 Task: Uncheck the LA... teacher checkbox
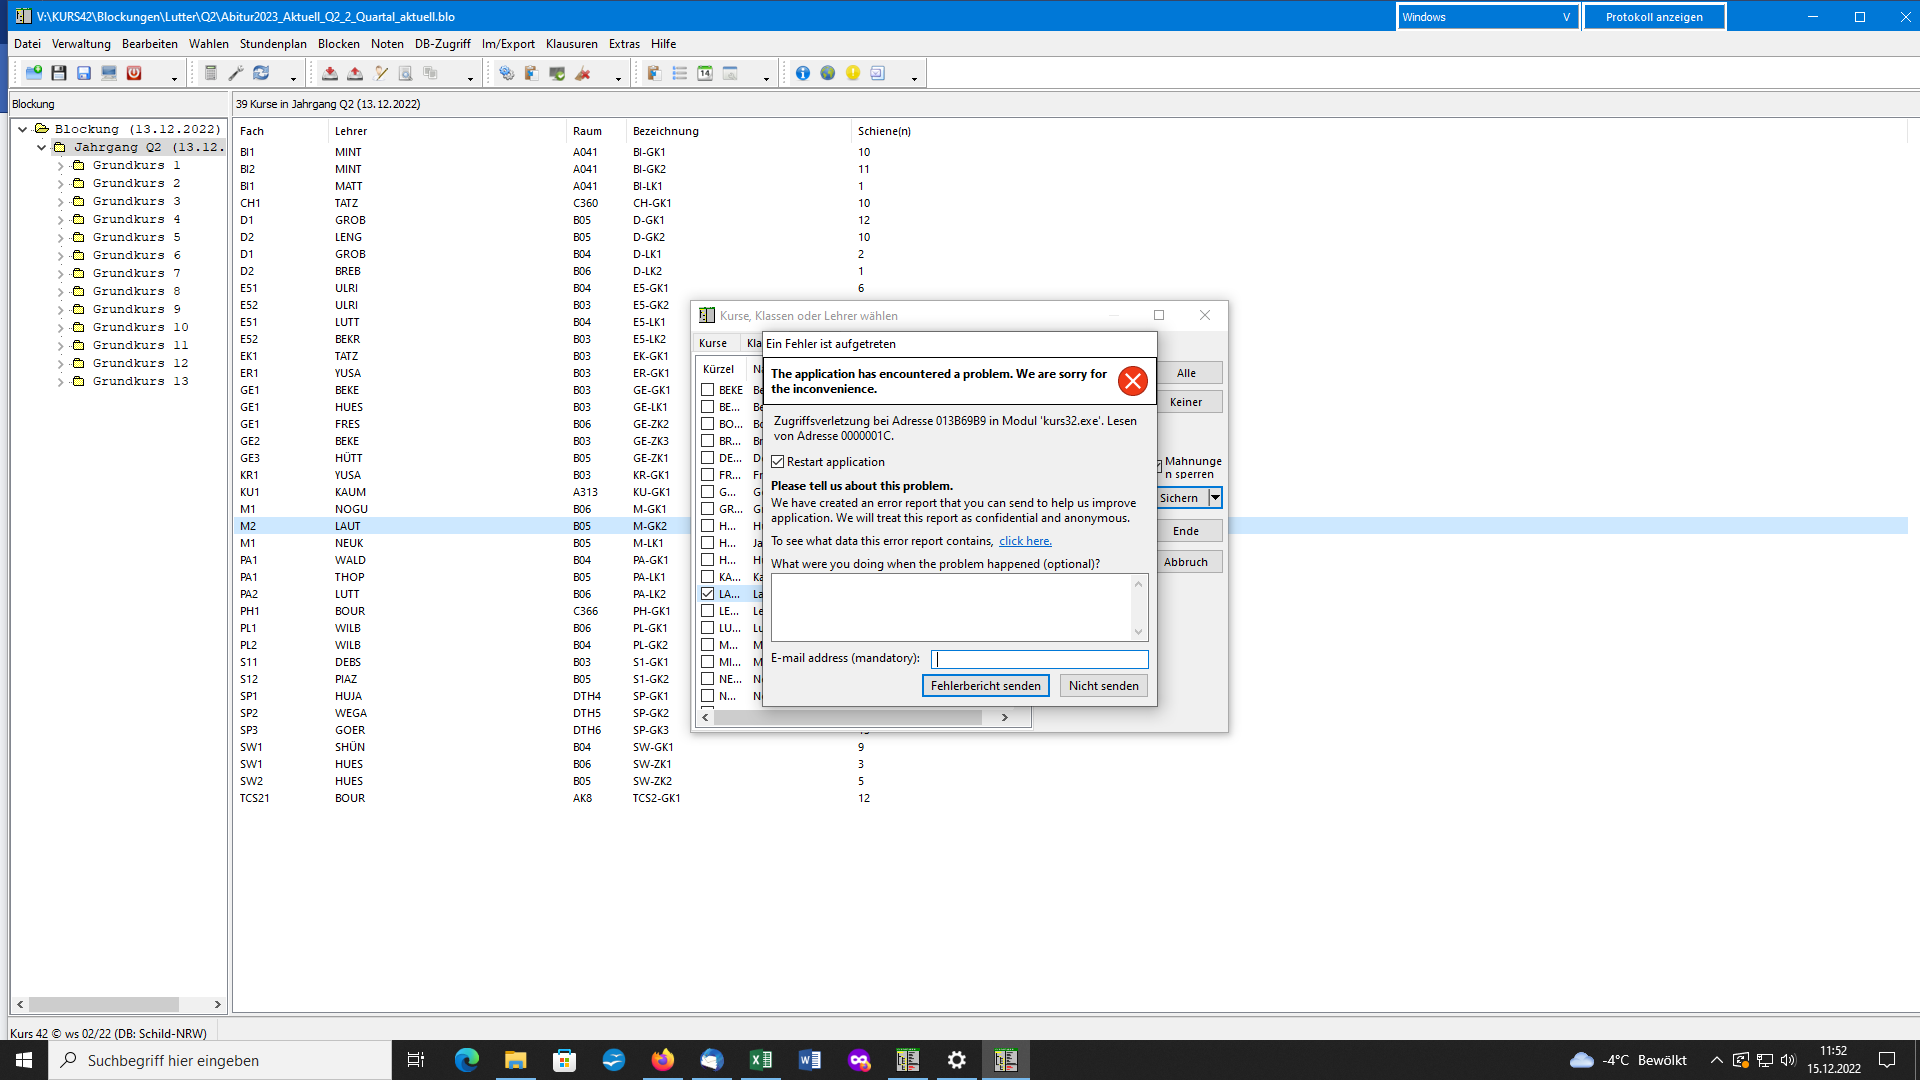708,594
